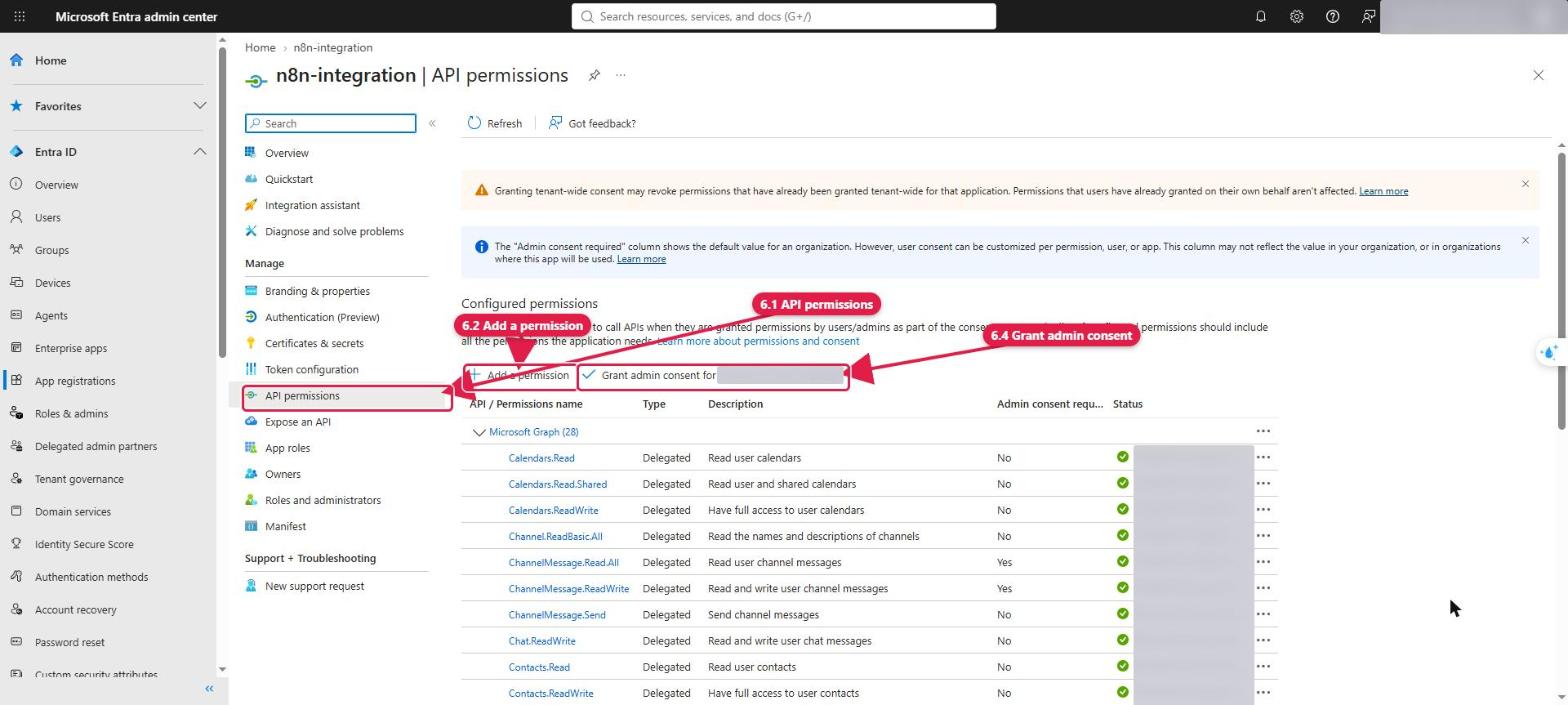Click the resource menu Search field

[330, 123]
